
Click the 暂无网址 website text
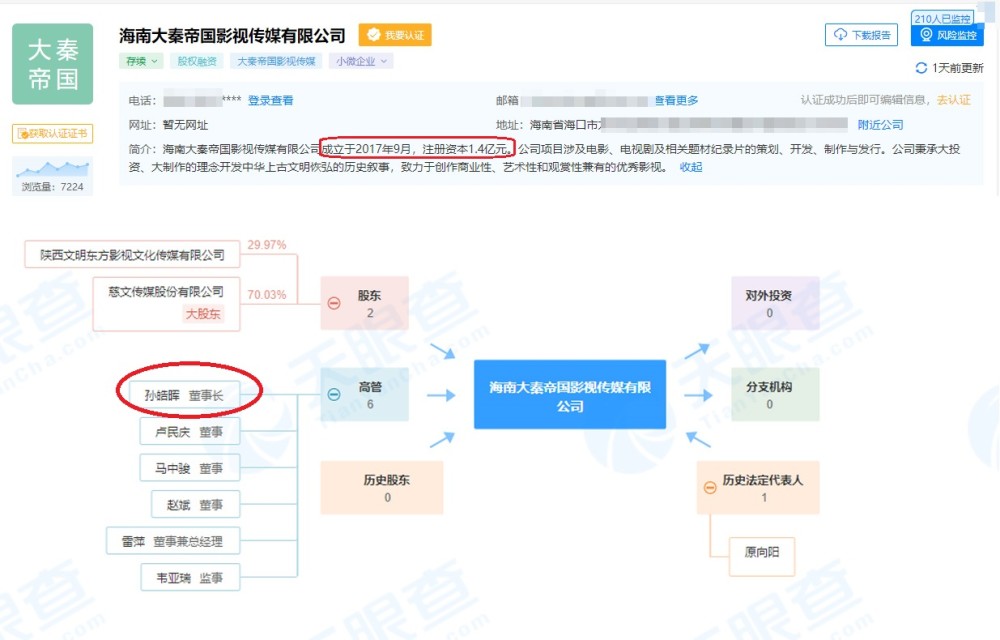(x=185, y=125)
